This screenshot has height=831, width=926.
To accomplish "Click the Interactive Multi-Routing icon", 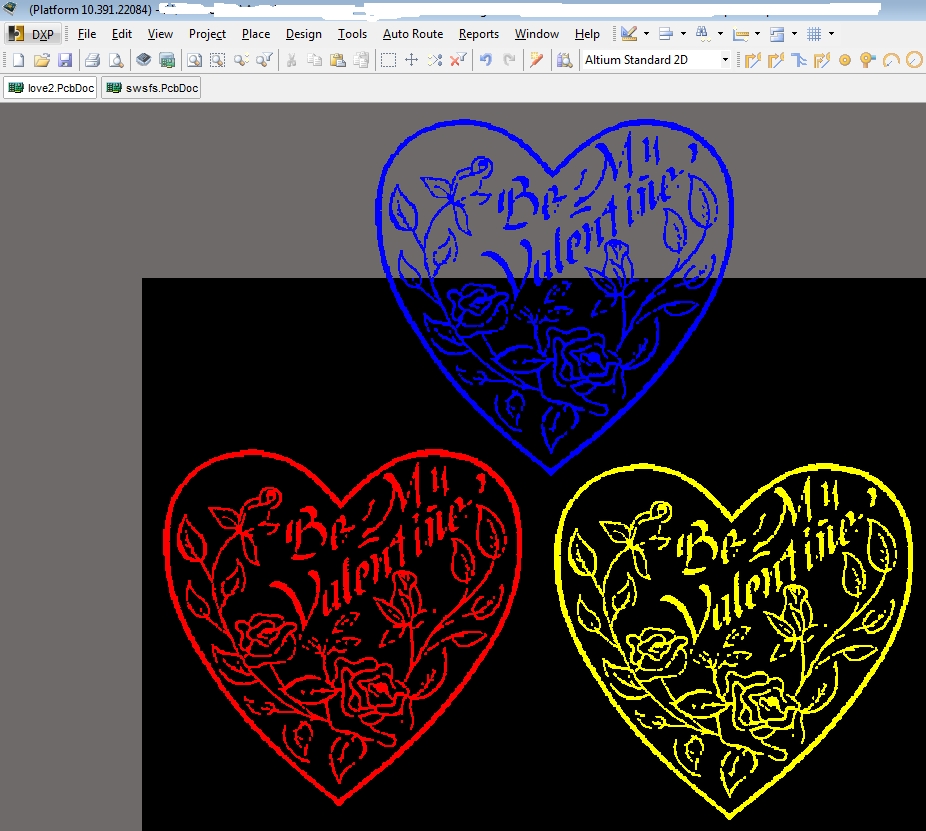I will (798, 60).
